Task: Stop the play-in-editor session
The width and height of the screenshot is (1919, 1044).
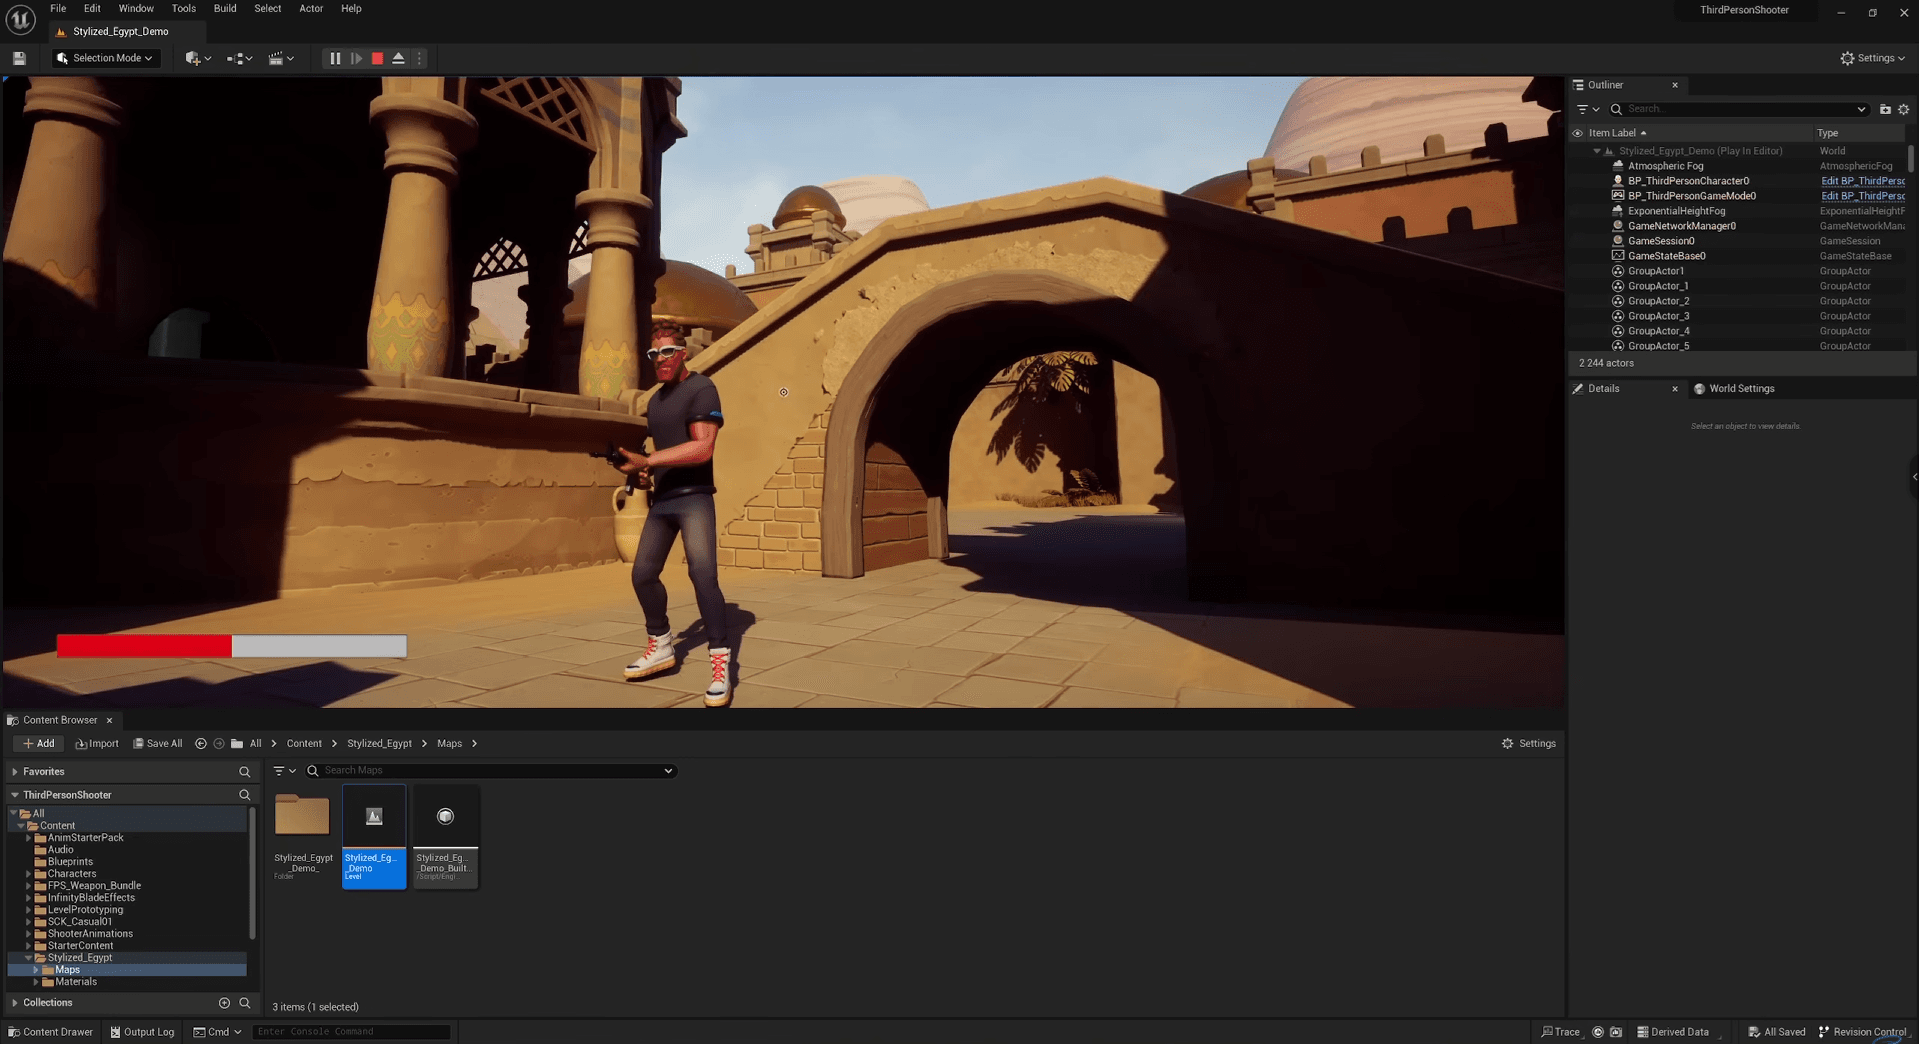Action: 377,59
